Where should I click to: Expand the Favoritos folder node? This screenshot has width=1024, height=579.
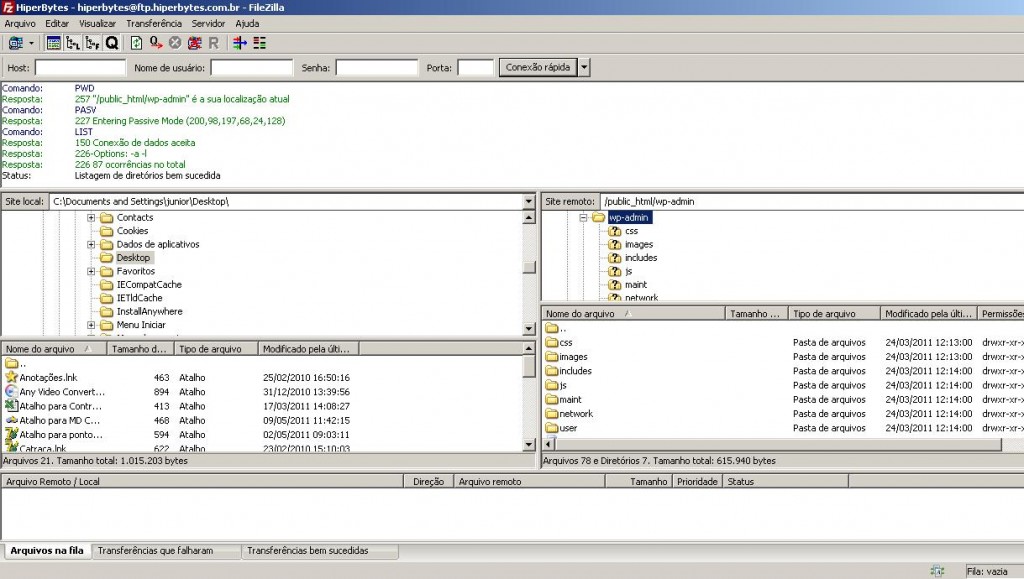coord(91,271)
